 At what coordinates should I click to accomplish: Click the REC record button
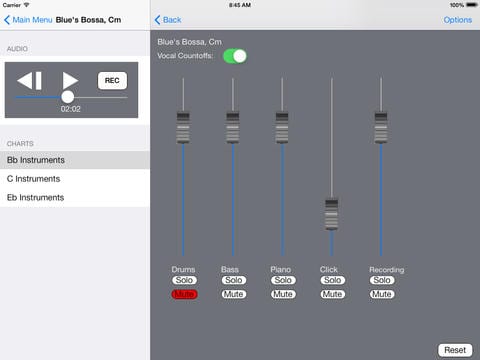112,81
